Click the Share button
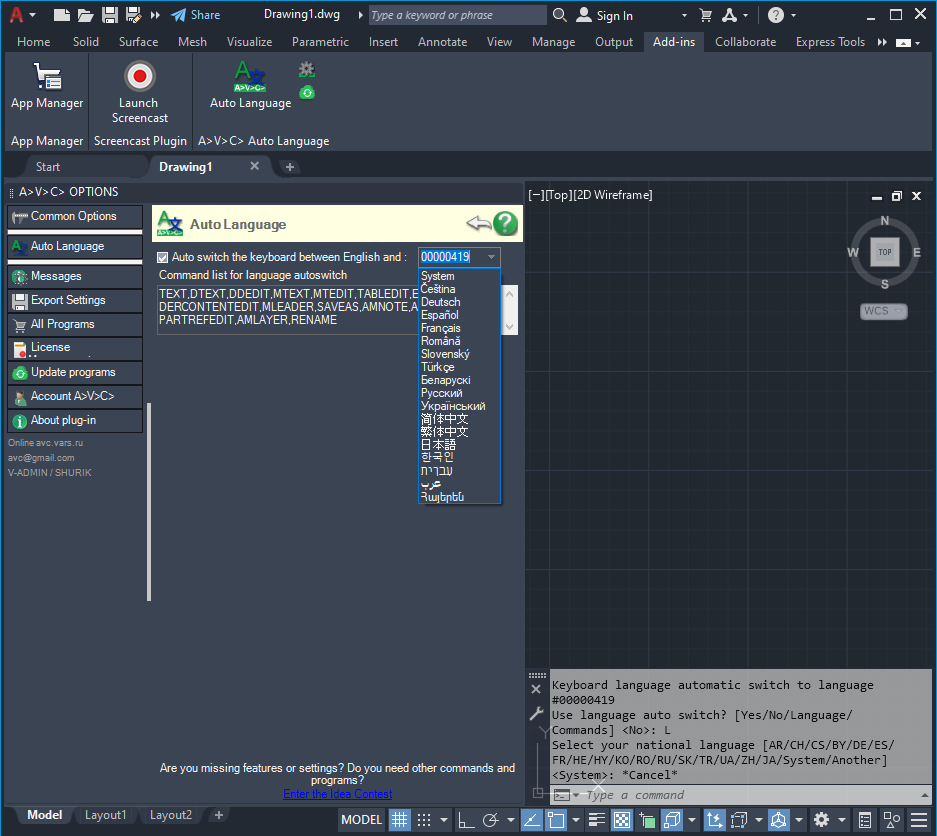The width and height of the screenshot is (937, 836). point(195,15)
